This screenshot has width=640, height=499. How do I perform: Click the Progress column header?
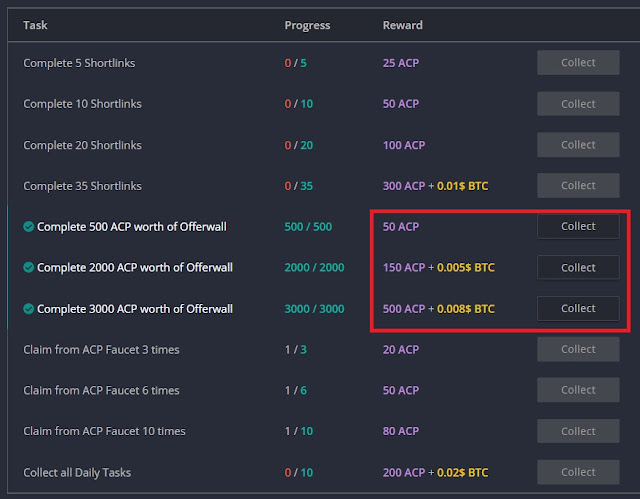(x=307, y=25)
